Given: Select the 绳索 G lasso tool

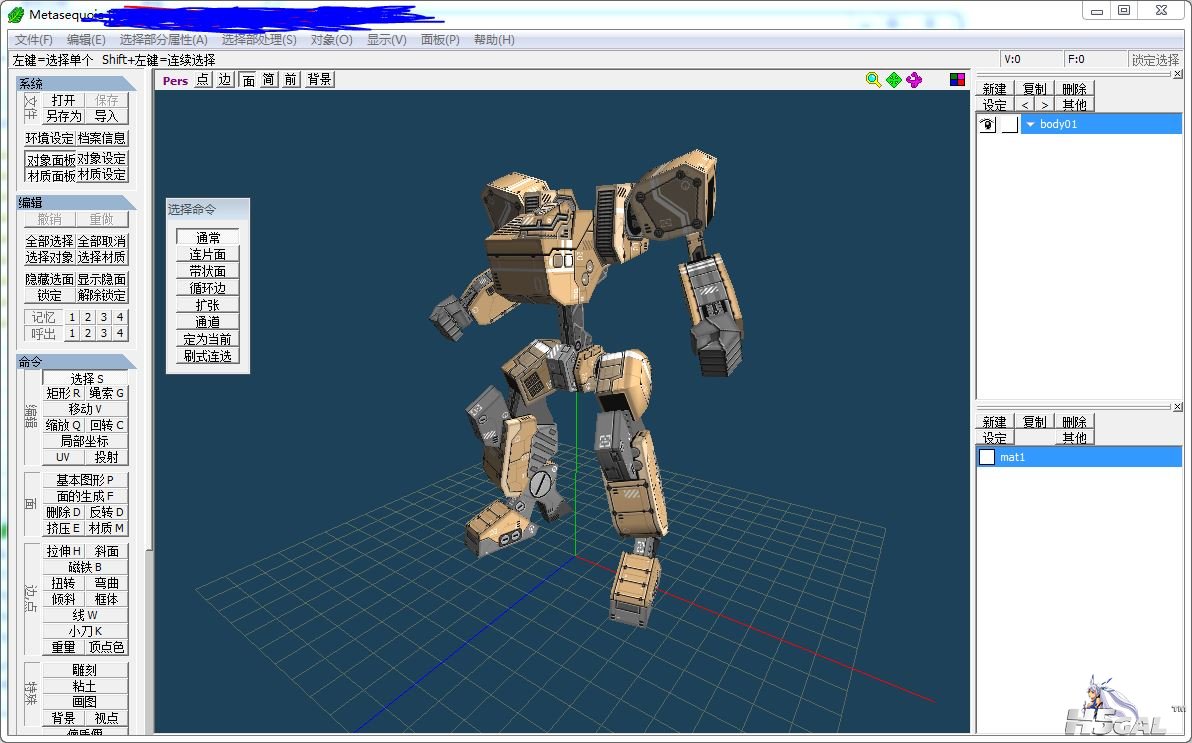Looking at the screenshot, I should [x=106, y=393].
